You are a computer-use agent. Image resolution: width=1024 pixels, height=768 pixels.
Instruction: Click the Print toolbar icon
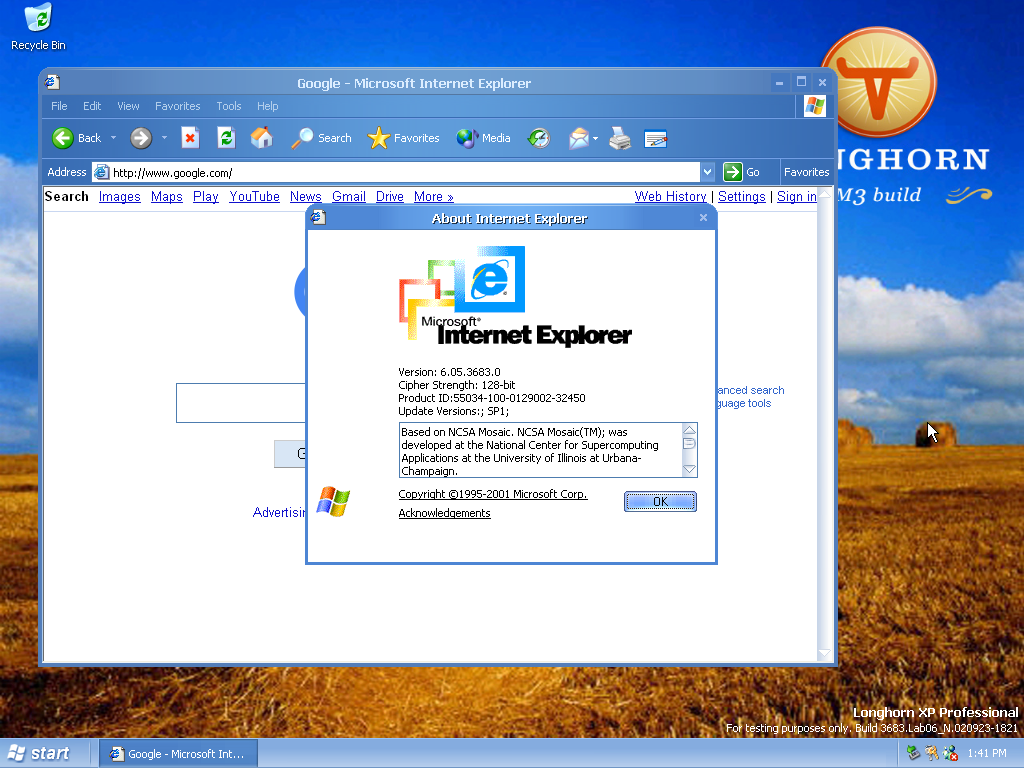[x=620, y=138]
